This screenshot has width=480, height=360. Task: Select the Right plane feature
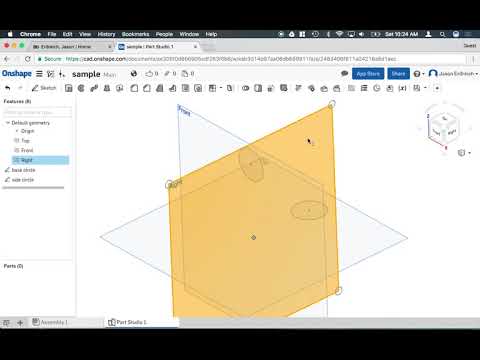tap(40, 160)
